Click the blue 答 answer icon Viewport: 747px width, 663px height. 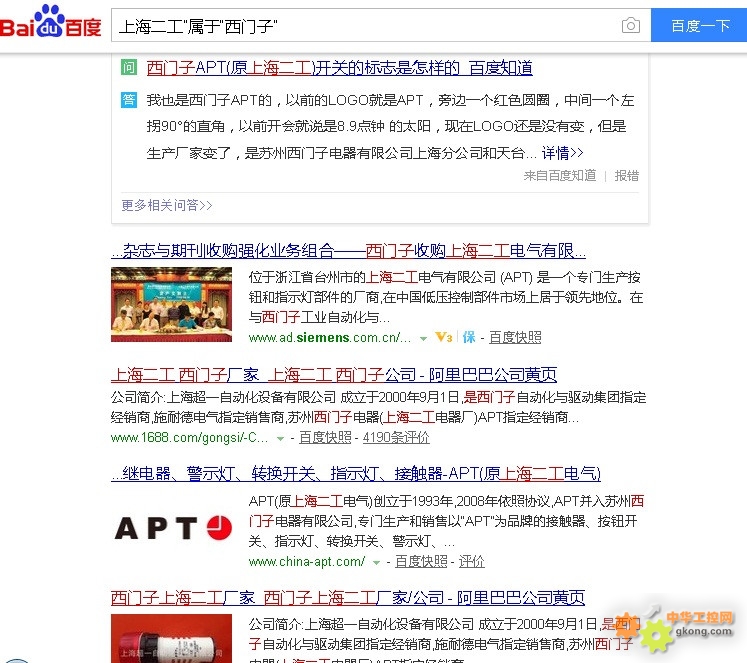click(129, 100)
